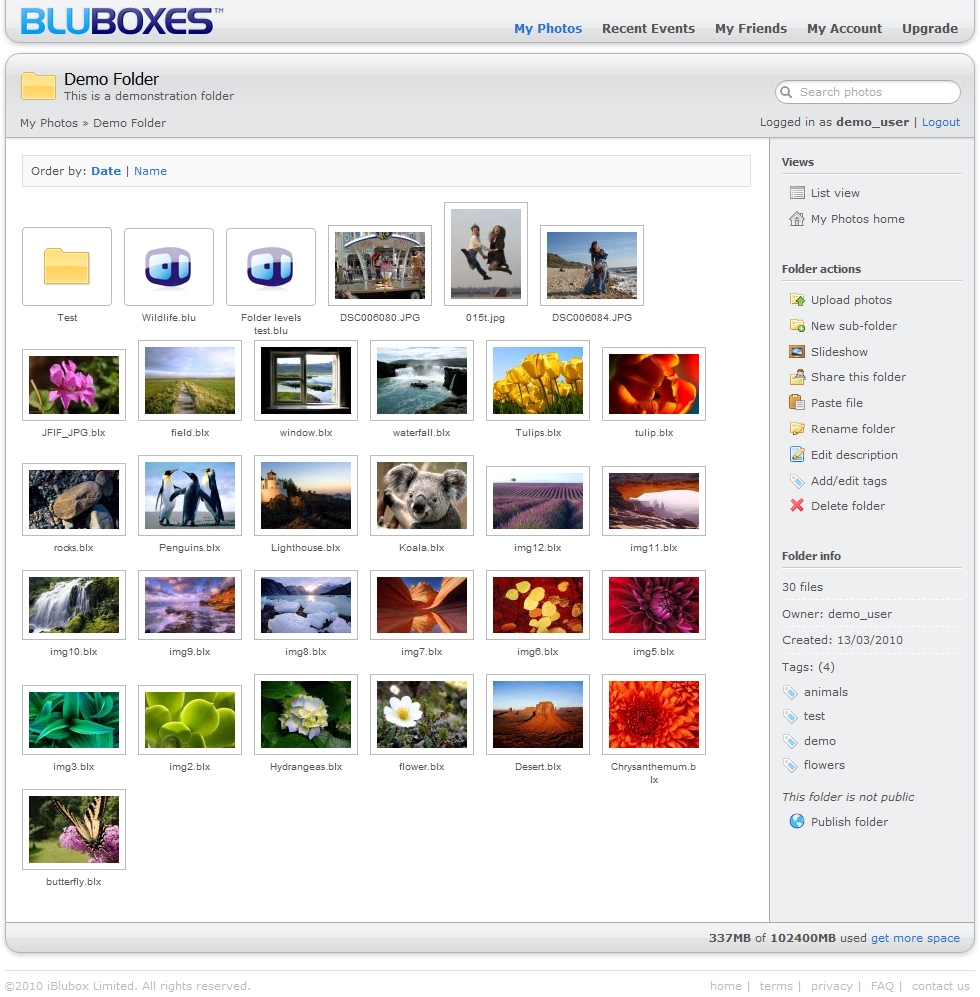Open the Test folder icon
Screen dimensions: 980x997
(67, 266)
